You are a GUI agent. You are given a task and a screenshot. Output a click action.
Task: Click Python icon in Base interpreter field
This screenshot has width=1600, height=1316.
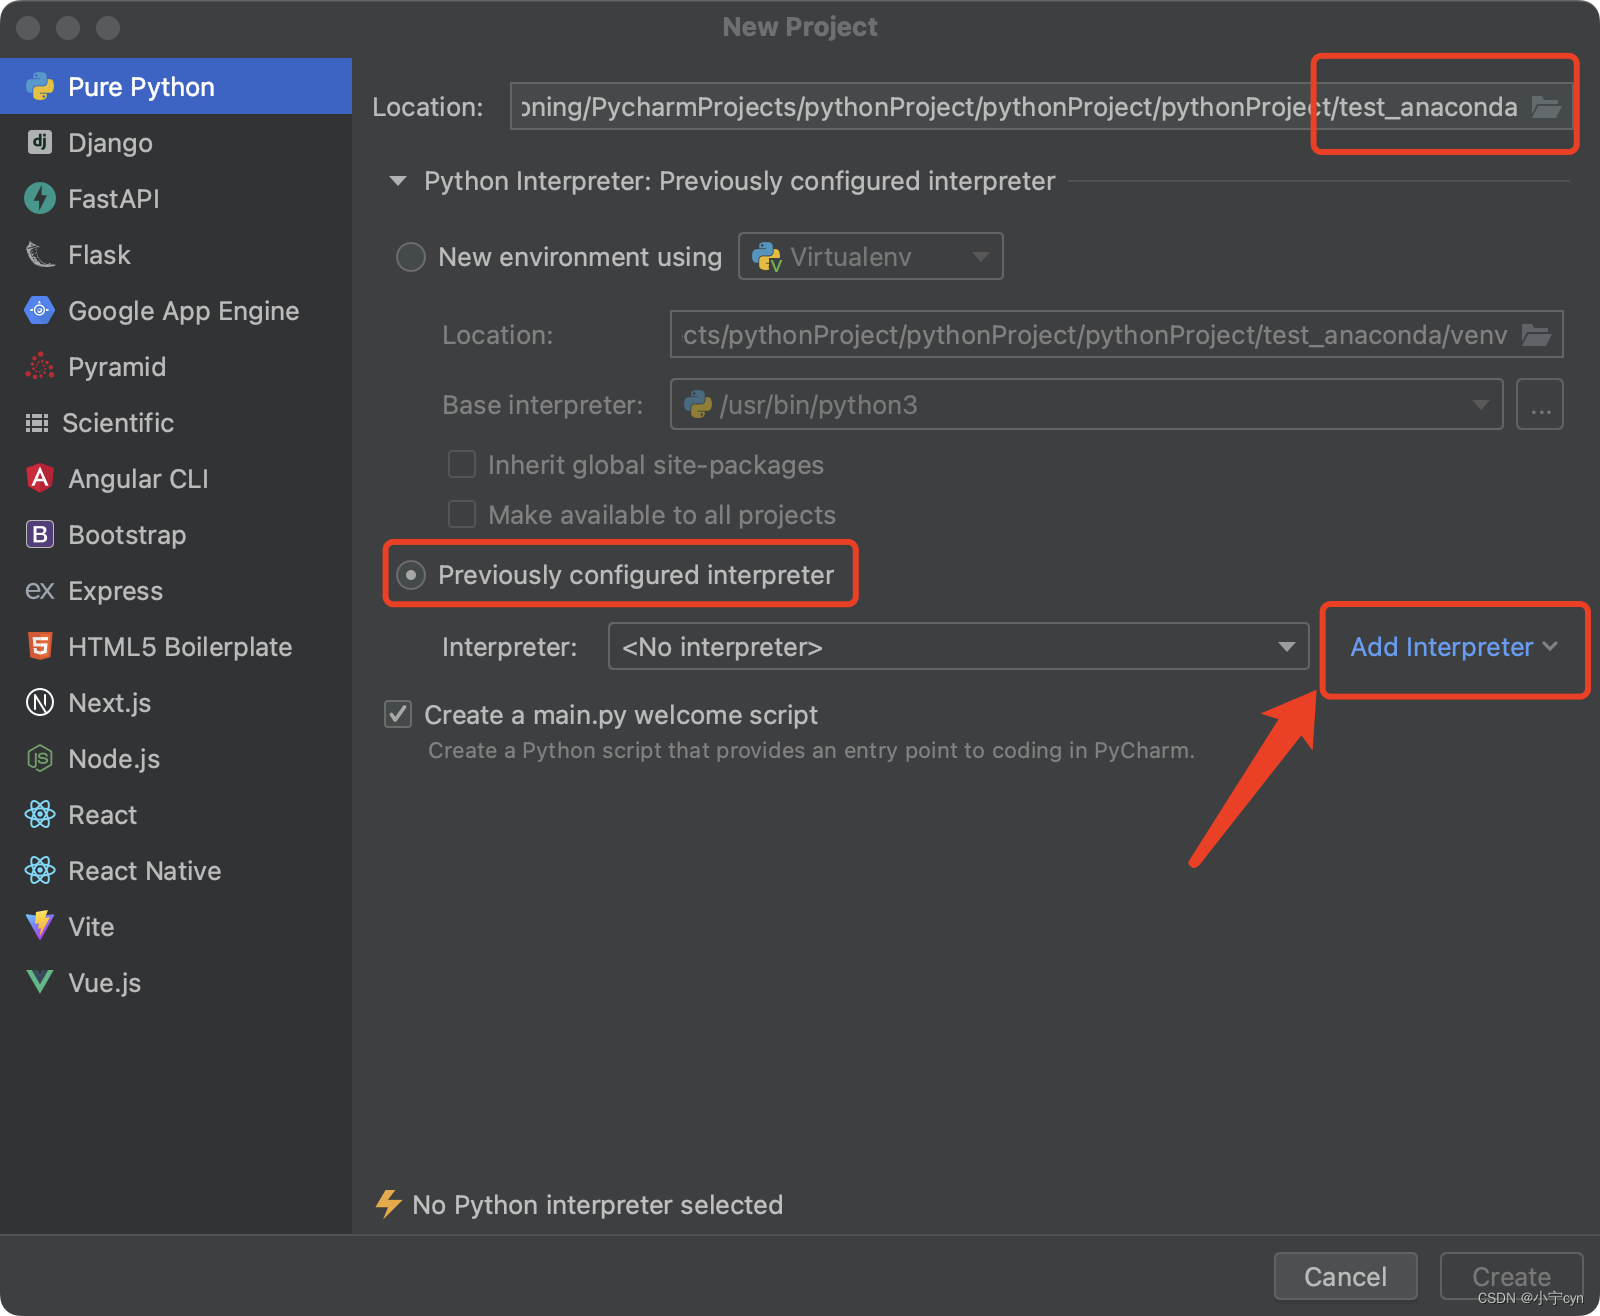697,404
